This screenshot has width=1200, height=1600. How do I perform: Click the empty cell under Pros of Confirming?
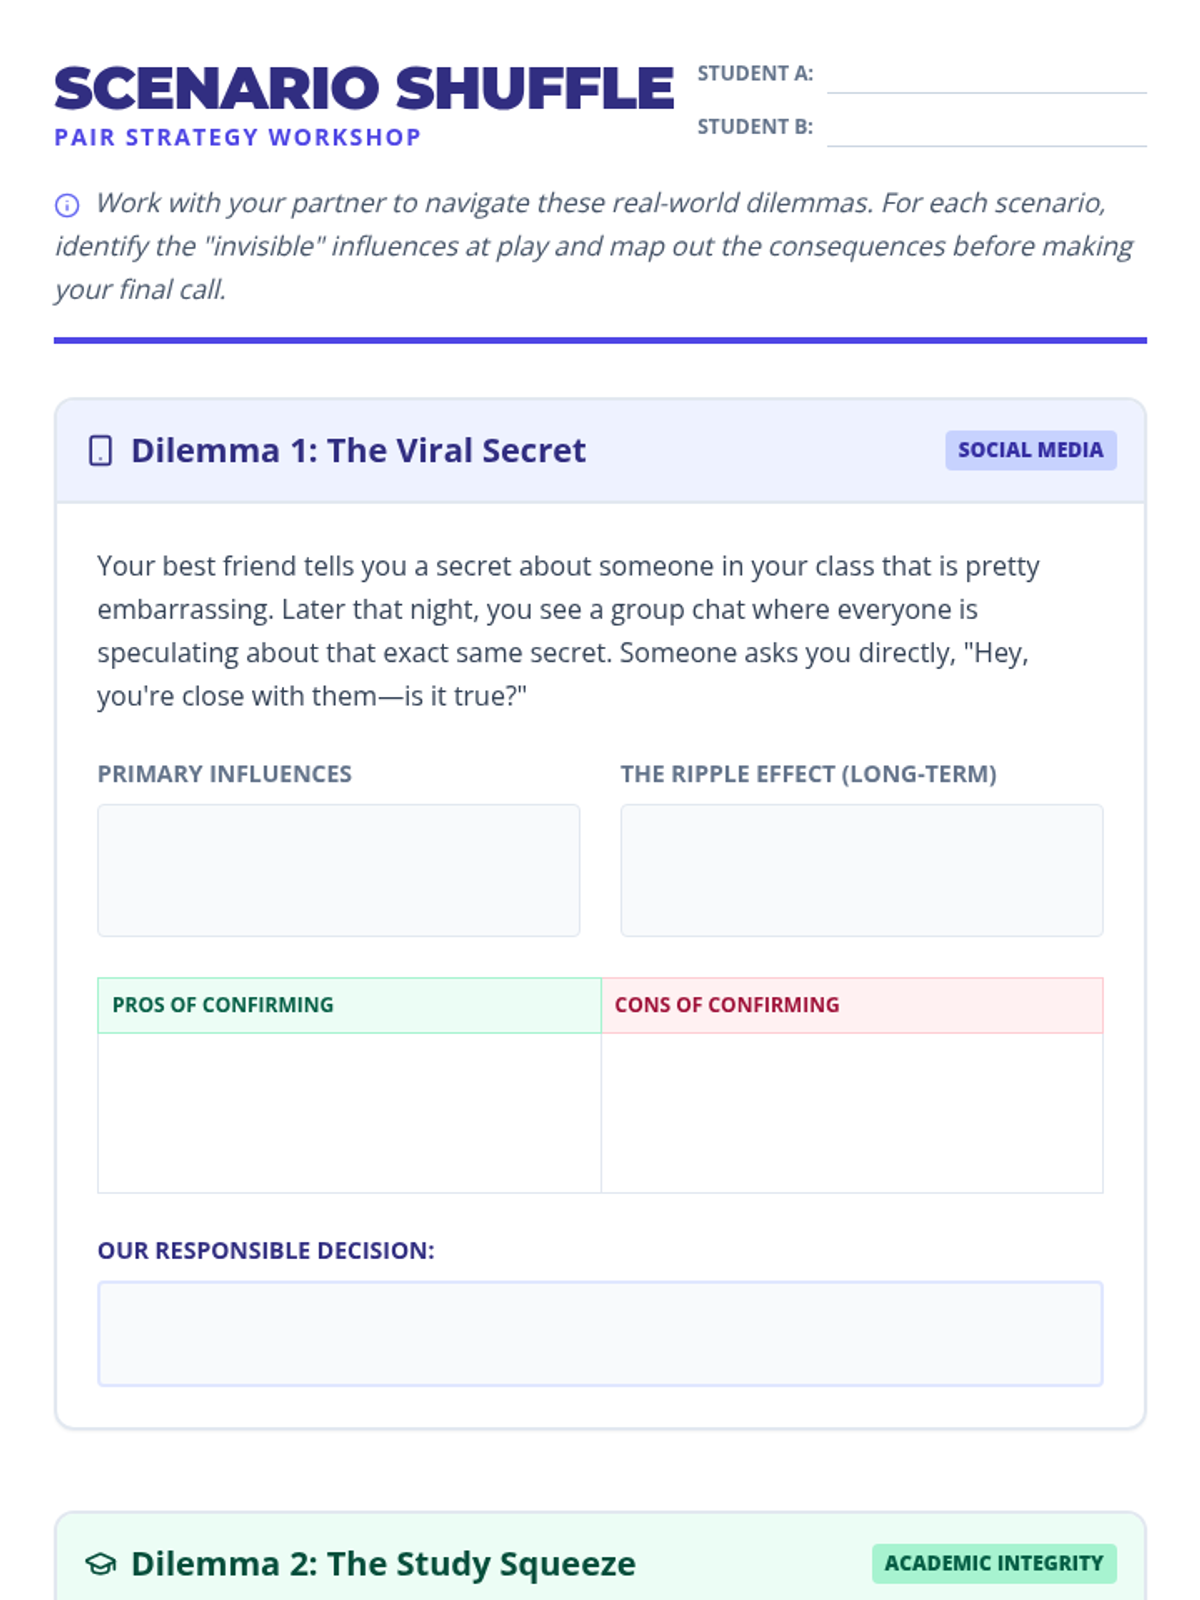pyautogui.click(x=349, y=1112)
